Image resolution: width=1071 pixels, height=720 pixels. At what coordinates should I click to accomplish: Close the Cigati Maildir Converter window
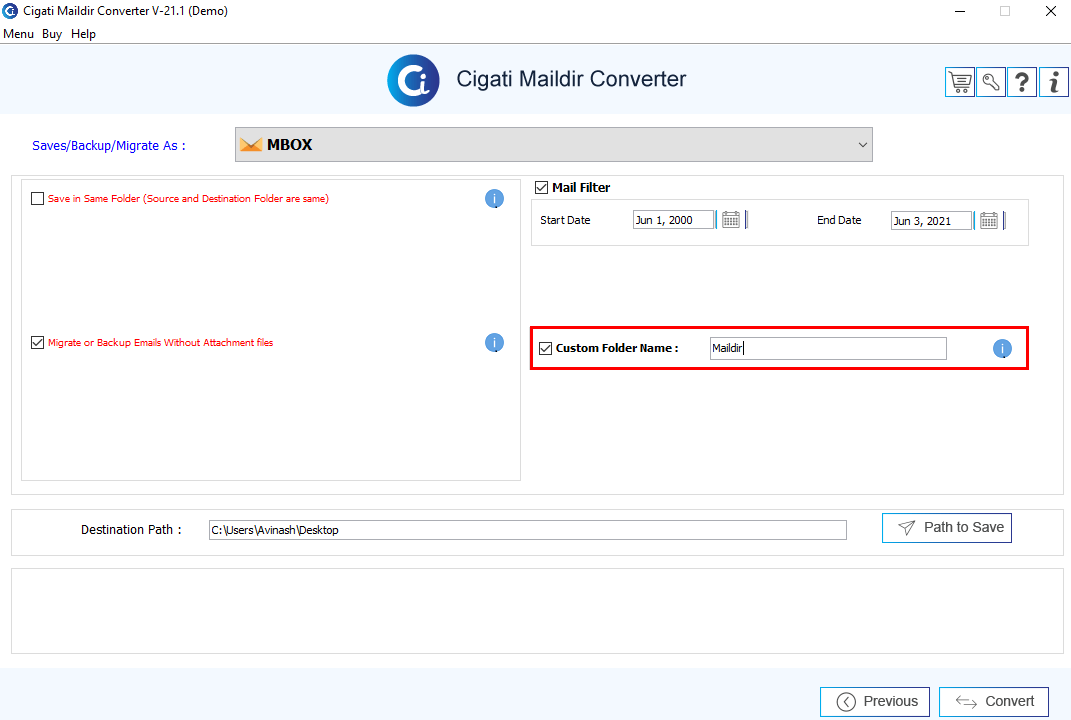(x=1051, y=11)
